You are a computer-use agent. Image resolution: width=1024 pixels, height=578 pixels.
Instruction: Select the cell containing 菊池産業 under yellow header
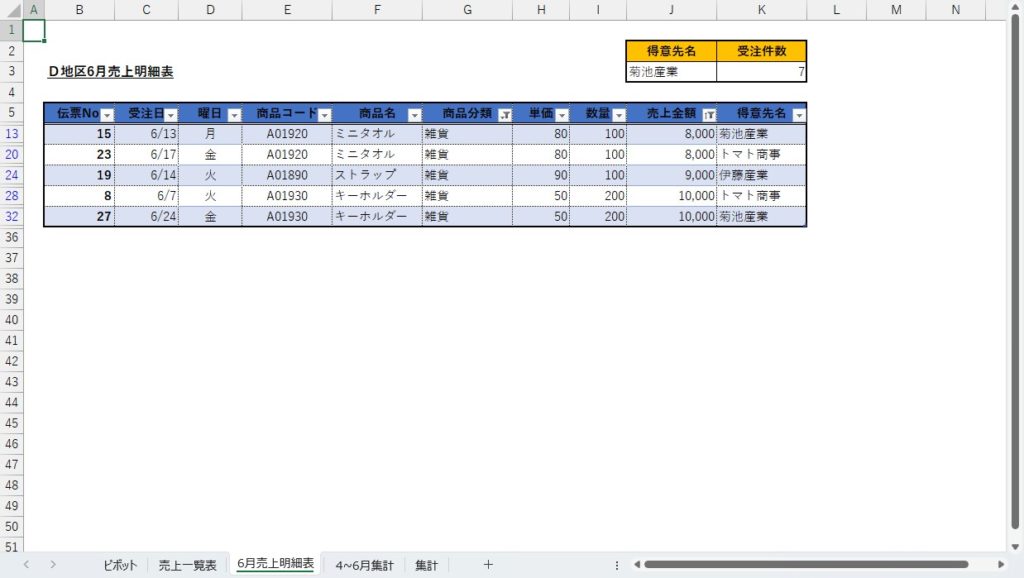click(x=670, y=72)
